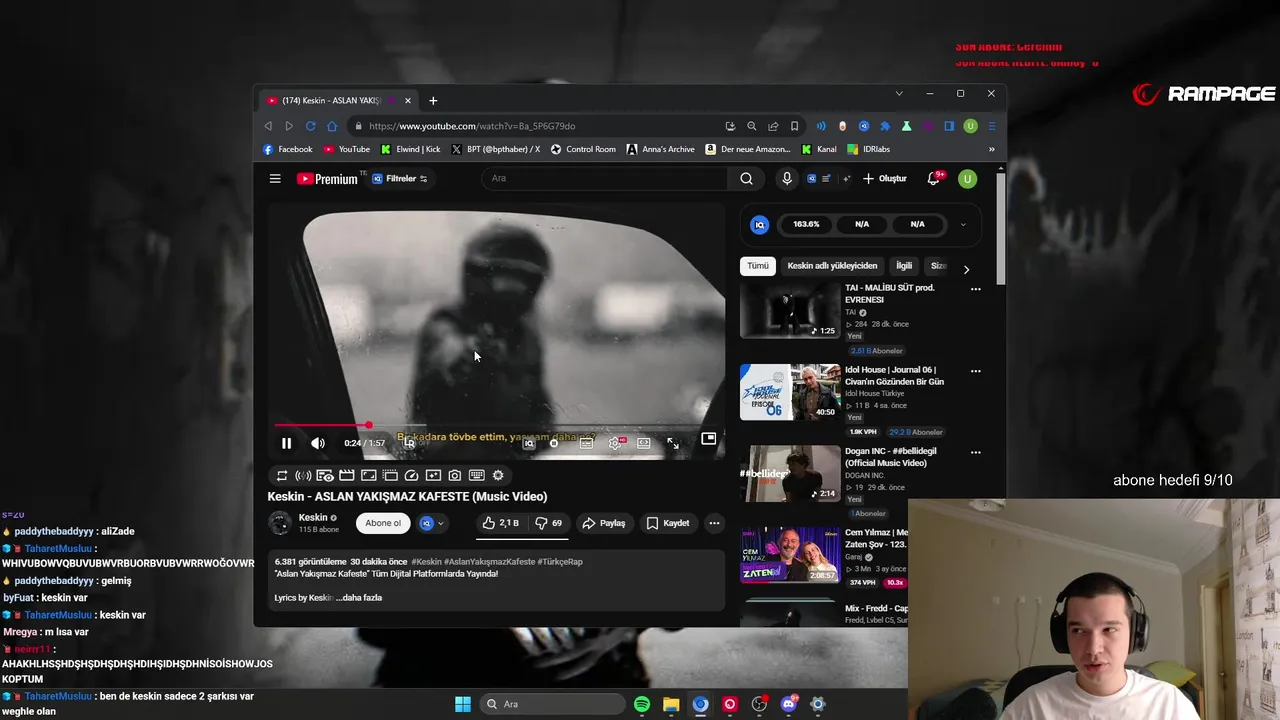The image size is (1280, 720).
Task: Open the Control Room bookmark
Action: pyautogui.click(x=583, y=149)
